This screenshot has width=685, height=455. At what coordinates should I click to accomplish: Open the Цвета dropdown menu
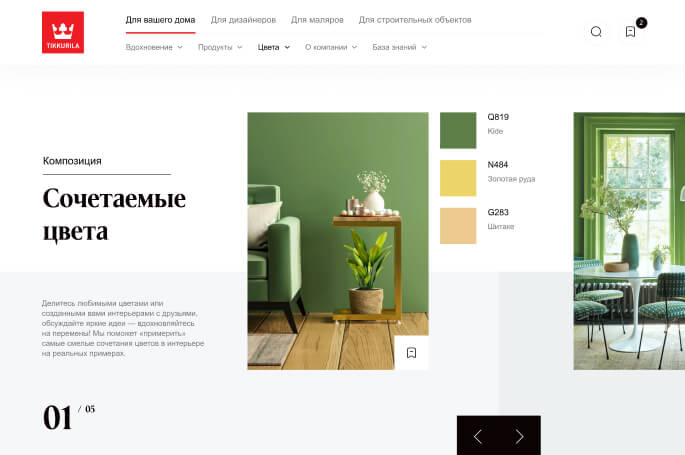(273, 47)
